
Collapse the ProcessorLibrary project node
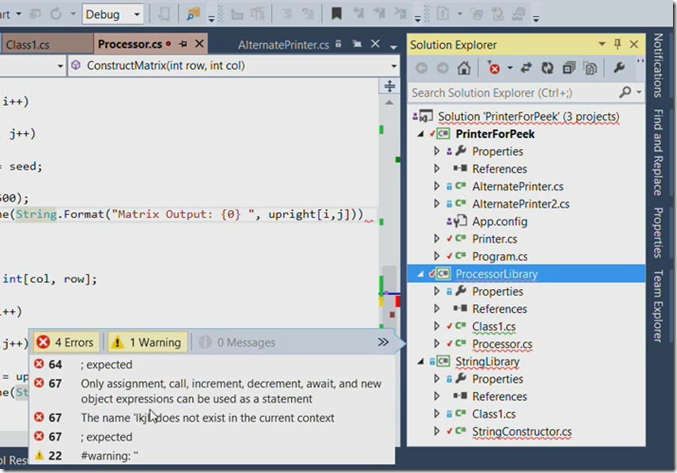pyautogui.click(x=420, y=274)
